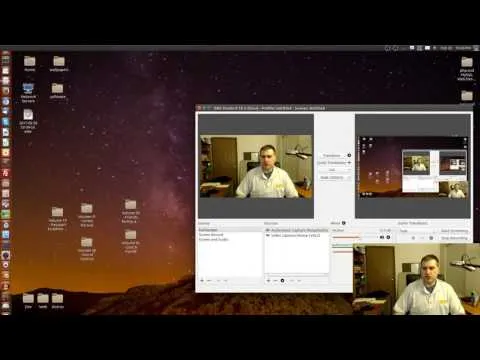This screenshot has height=360, width=480.
Task: Open scene transition properties gear icon
Action: point(431,238)
